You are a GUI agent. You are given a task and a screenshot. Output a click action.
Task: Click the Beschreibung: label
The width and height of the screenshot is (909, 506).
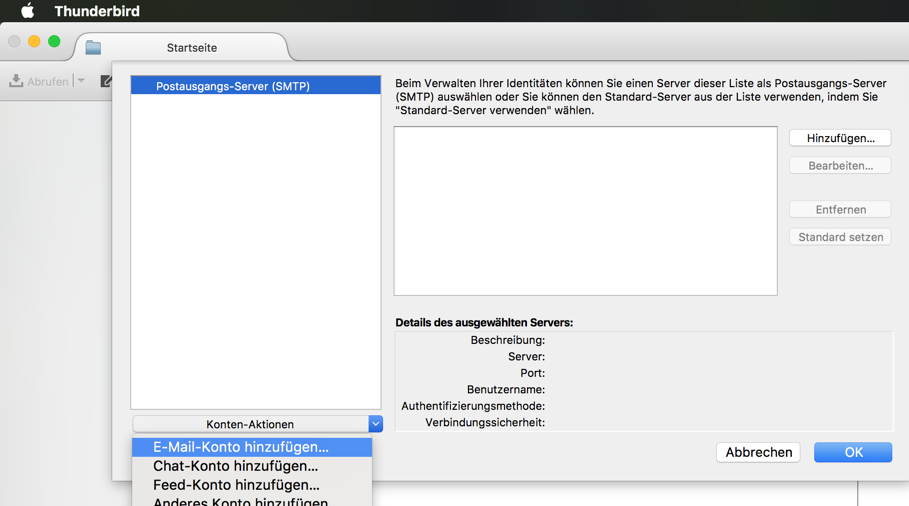507,340
